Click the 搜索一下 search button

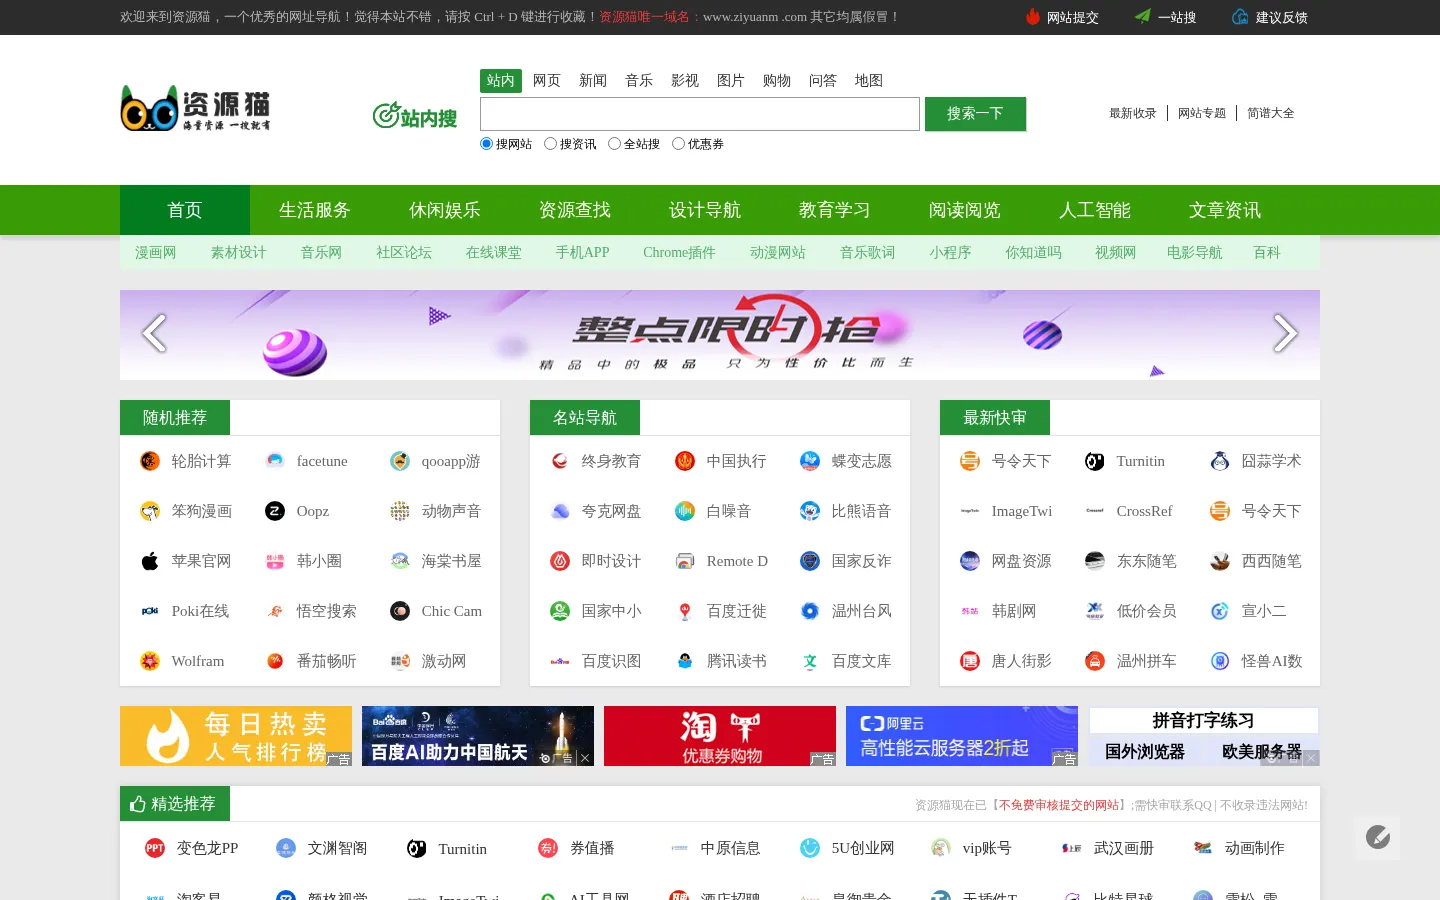pyautogui.click(x=975, y=114)
